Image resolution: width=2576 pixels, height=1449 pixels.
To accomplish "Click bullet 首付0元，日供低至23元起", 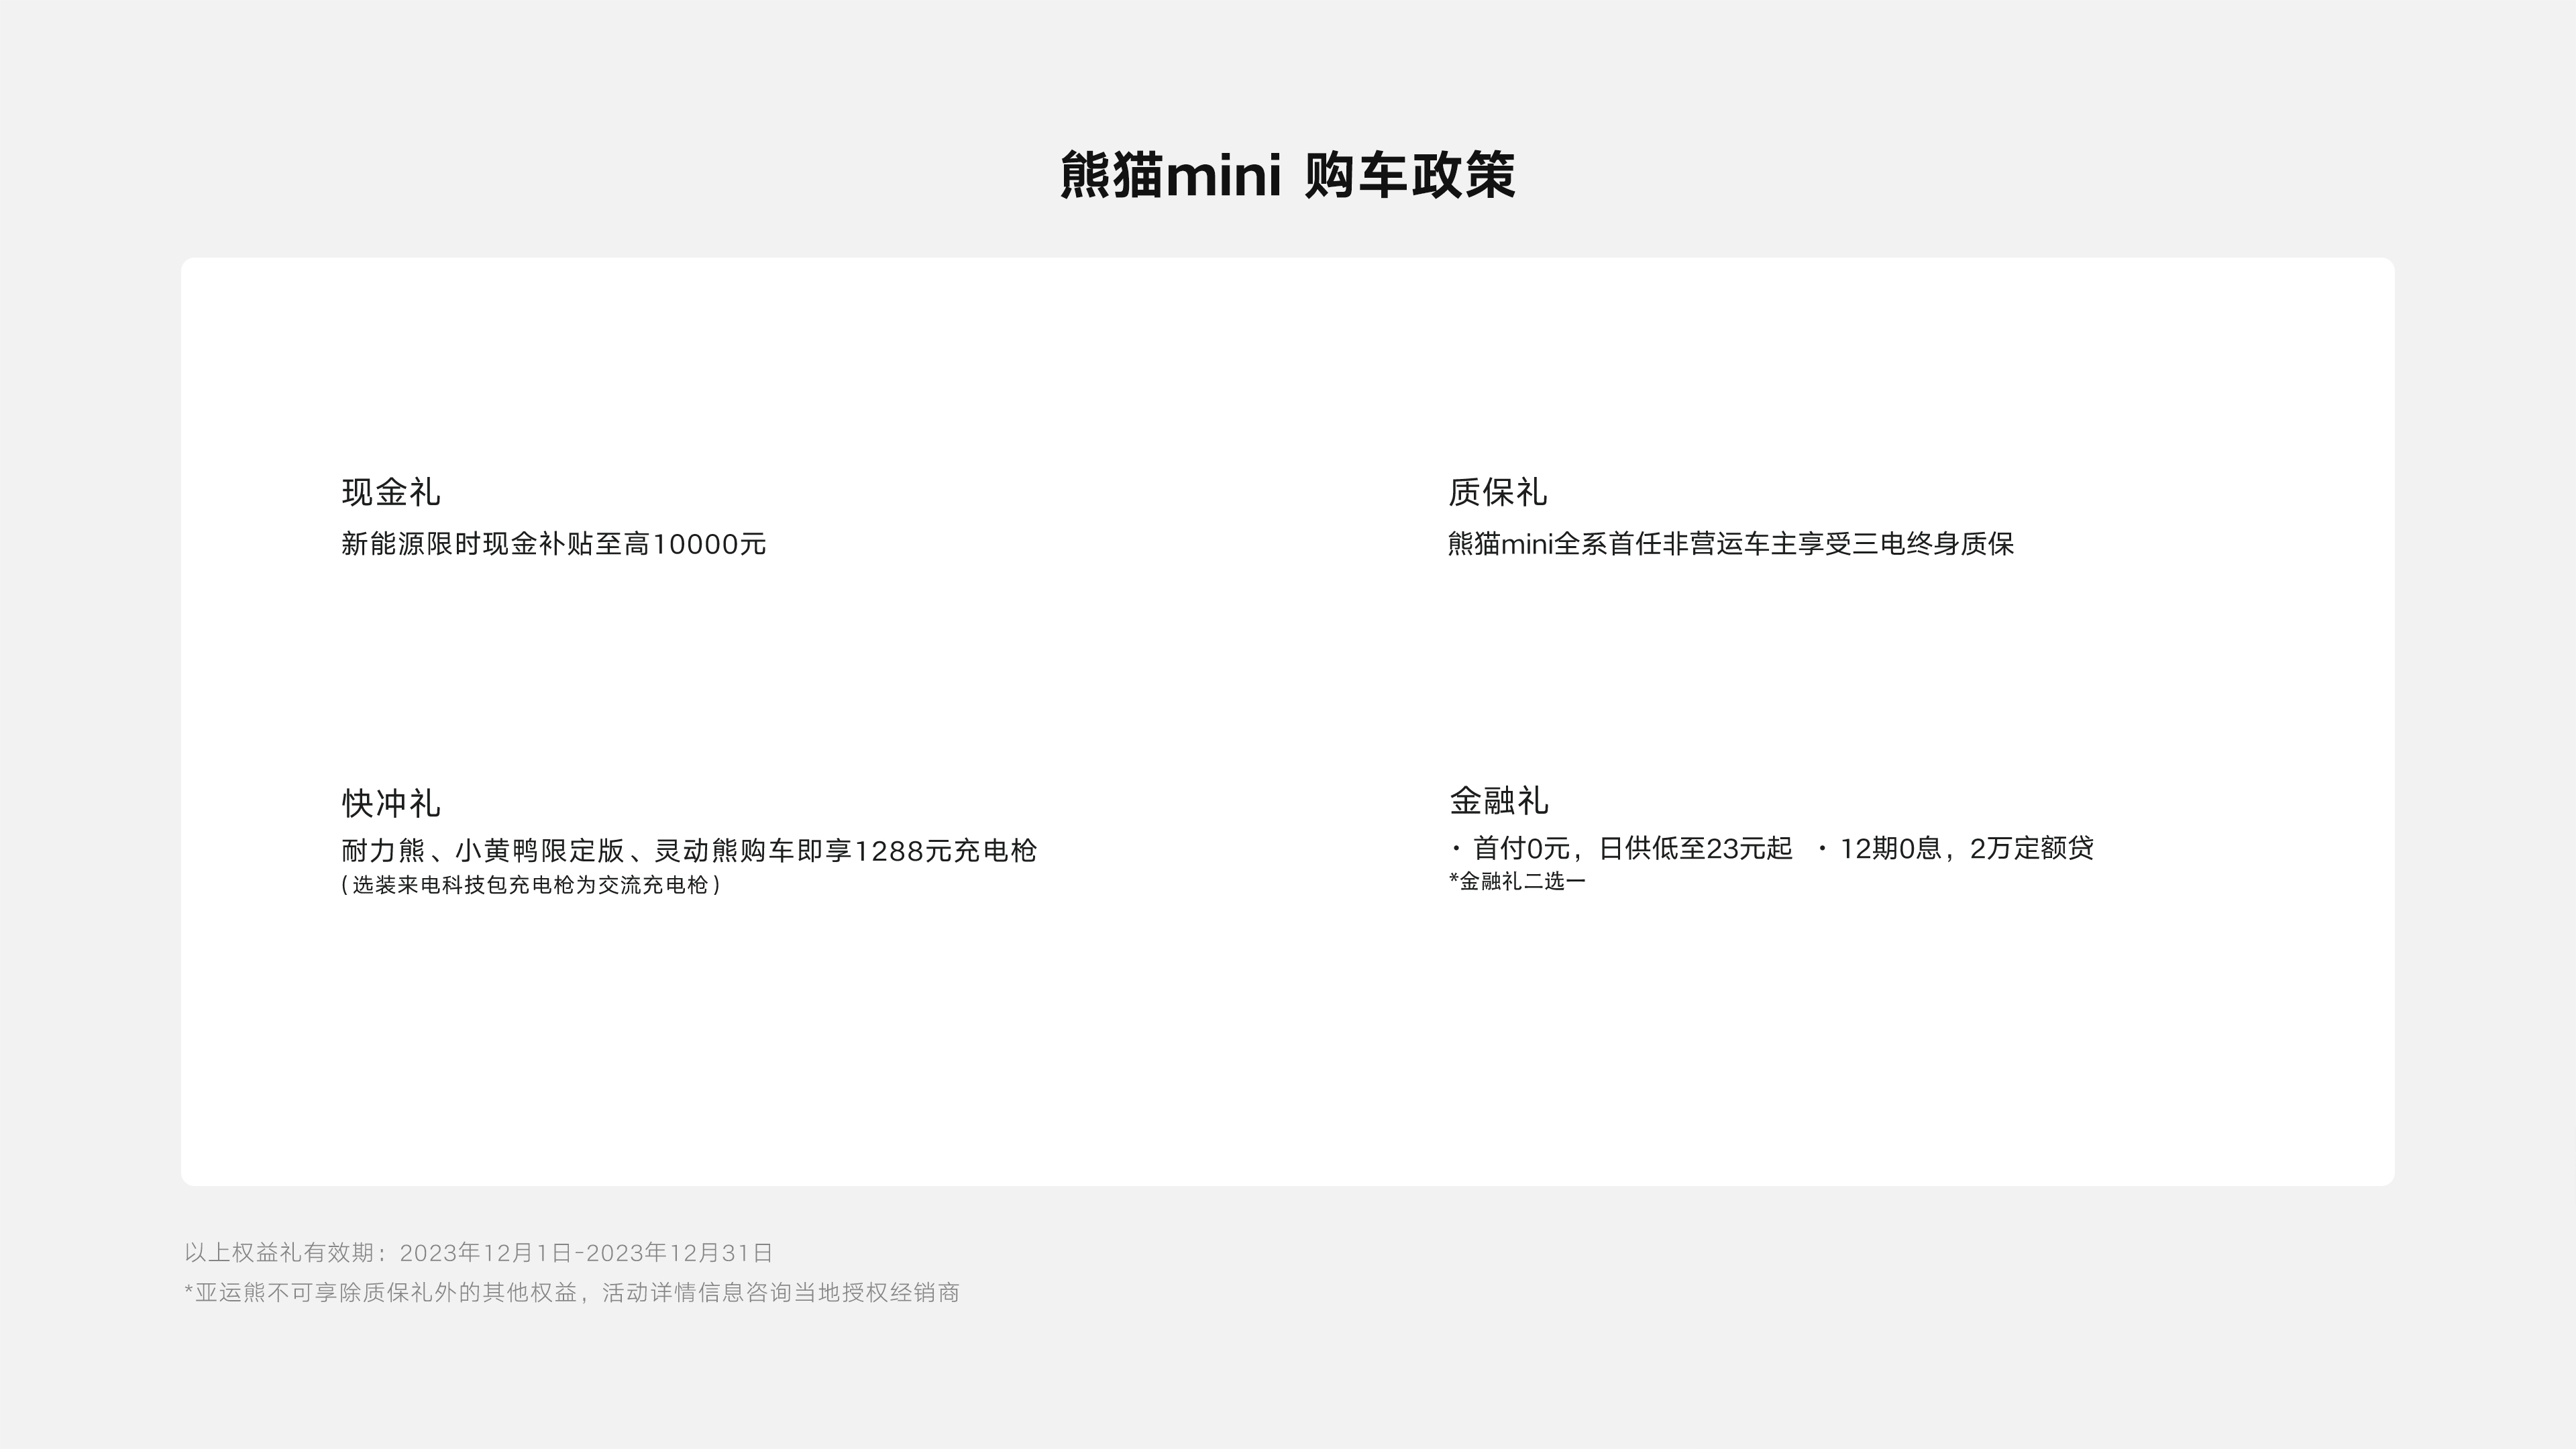I will [1621, 848].
